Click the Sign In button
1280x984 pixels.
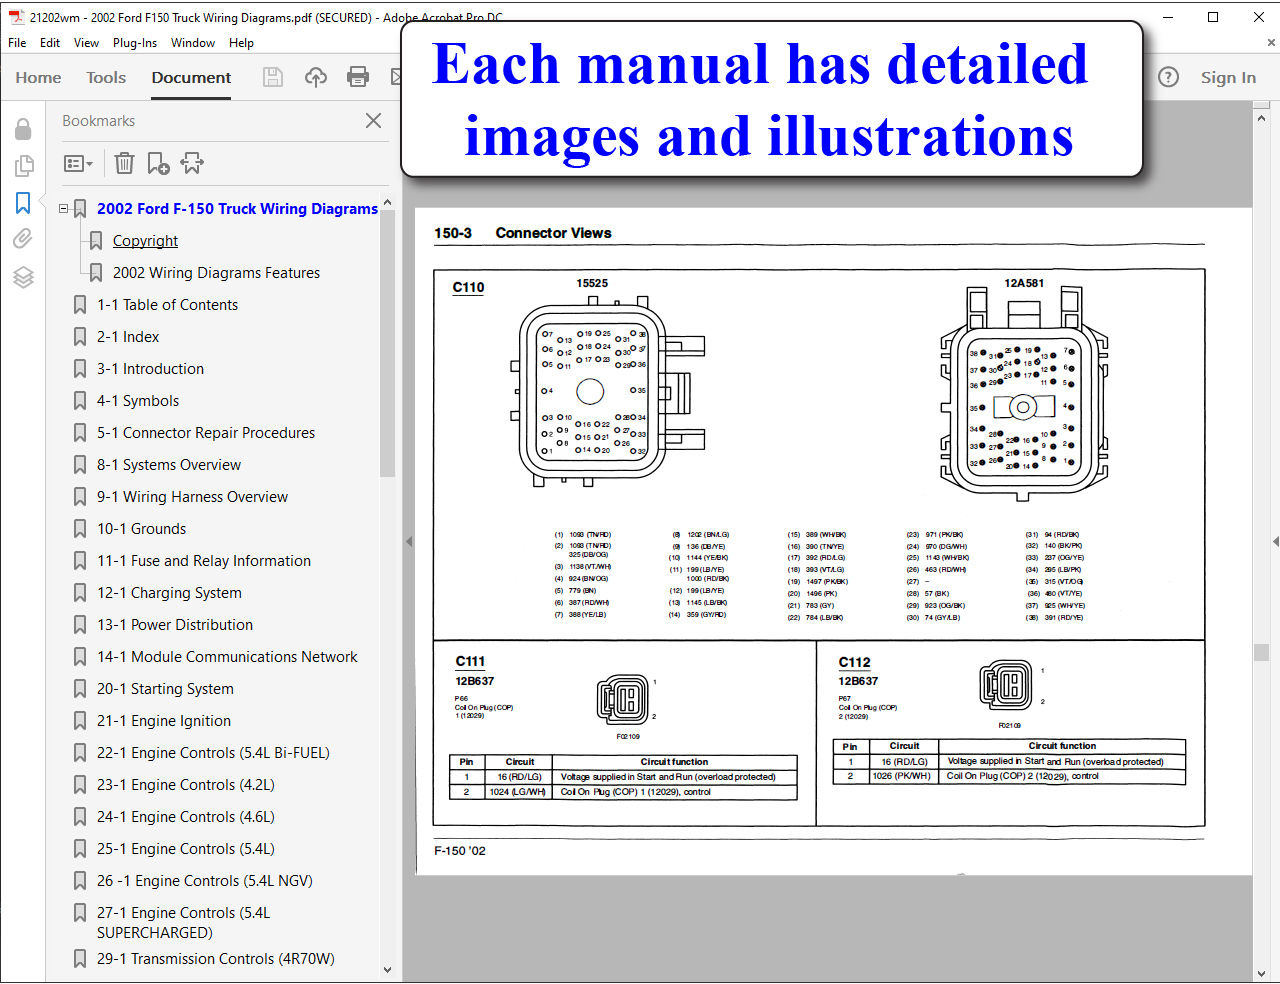point(1228,77)
